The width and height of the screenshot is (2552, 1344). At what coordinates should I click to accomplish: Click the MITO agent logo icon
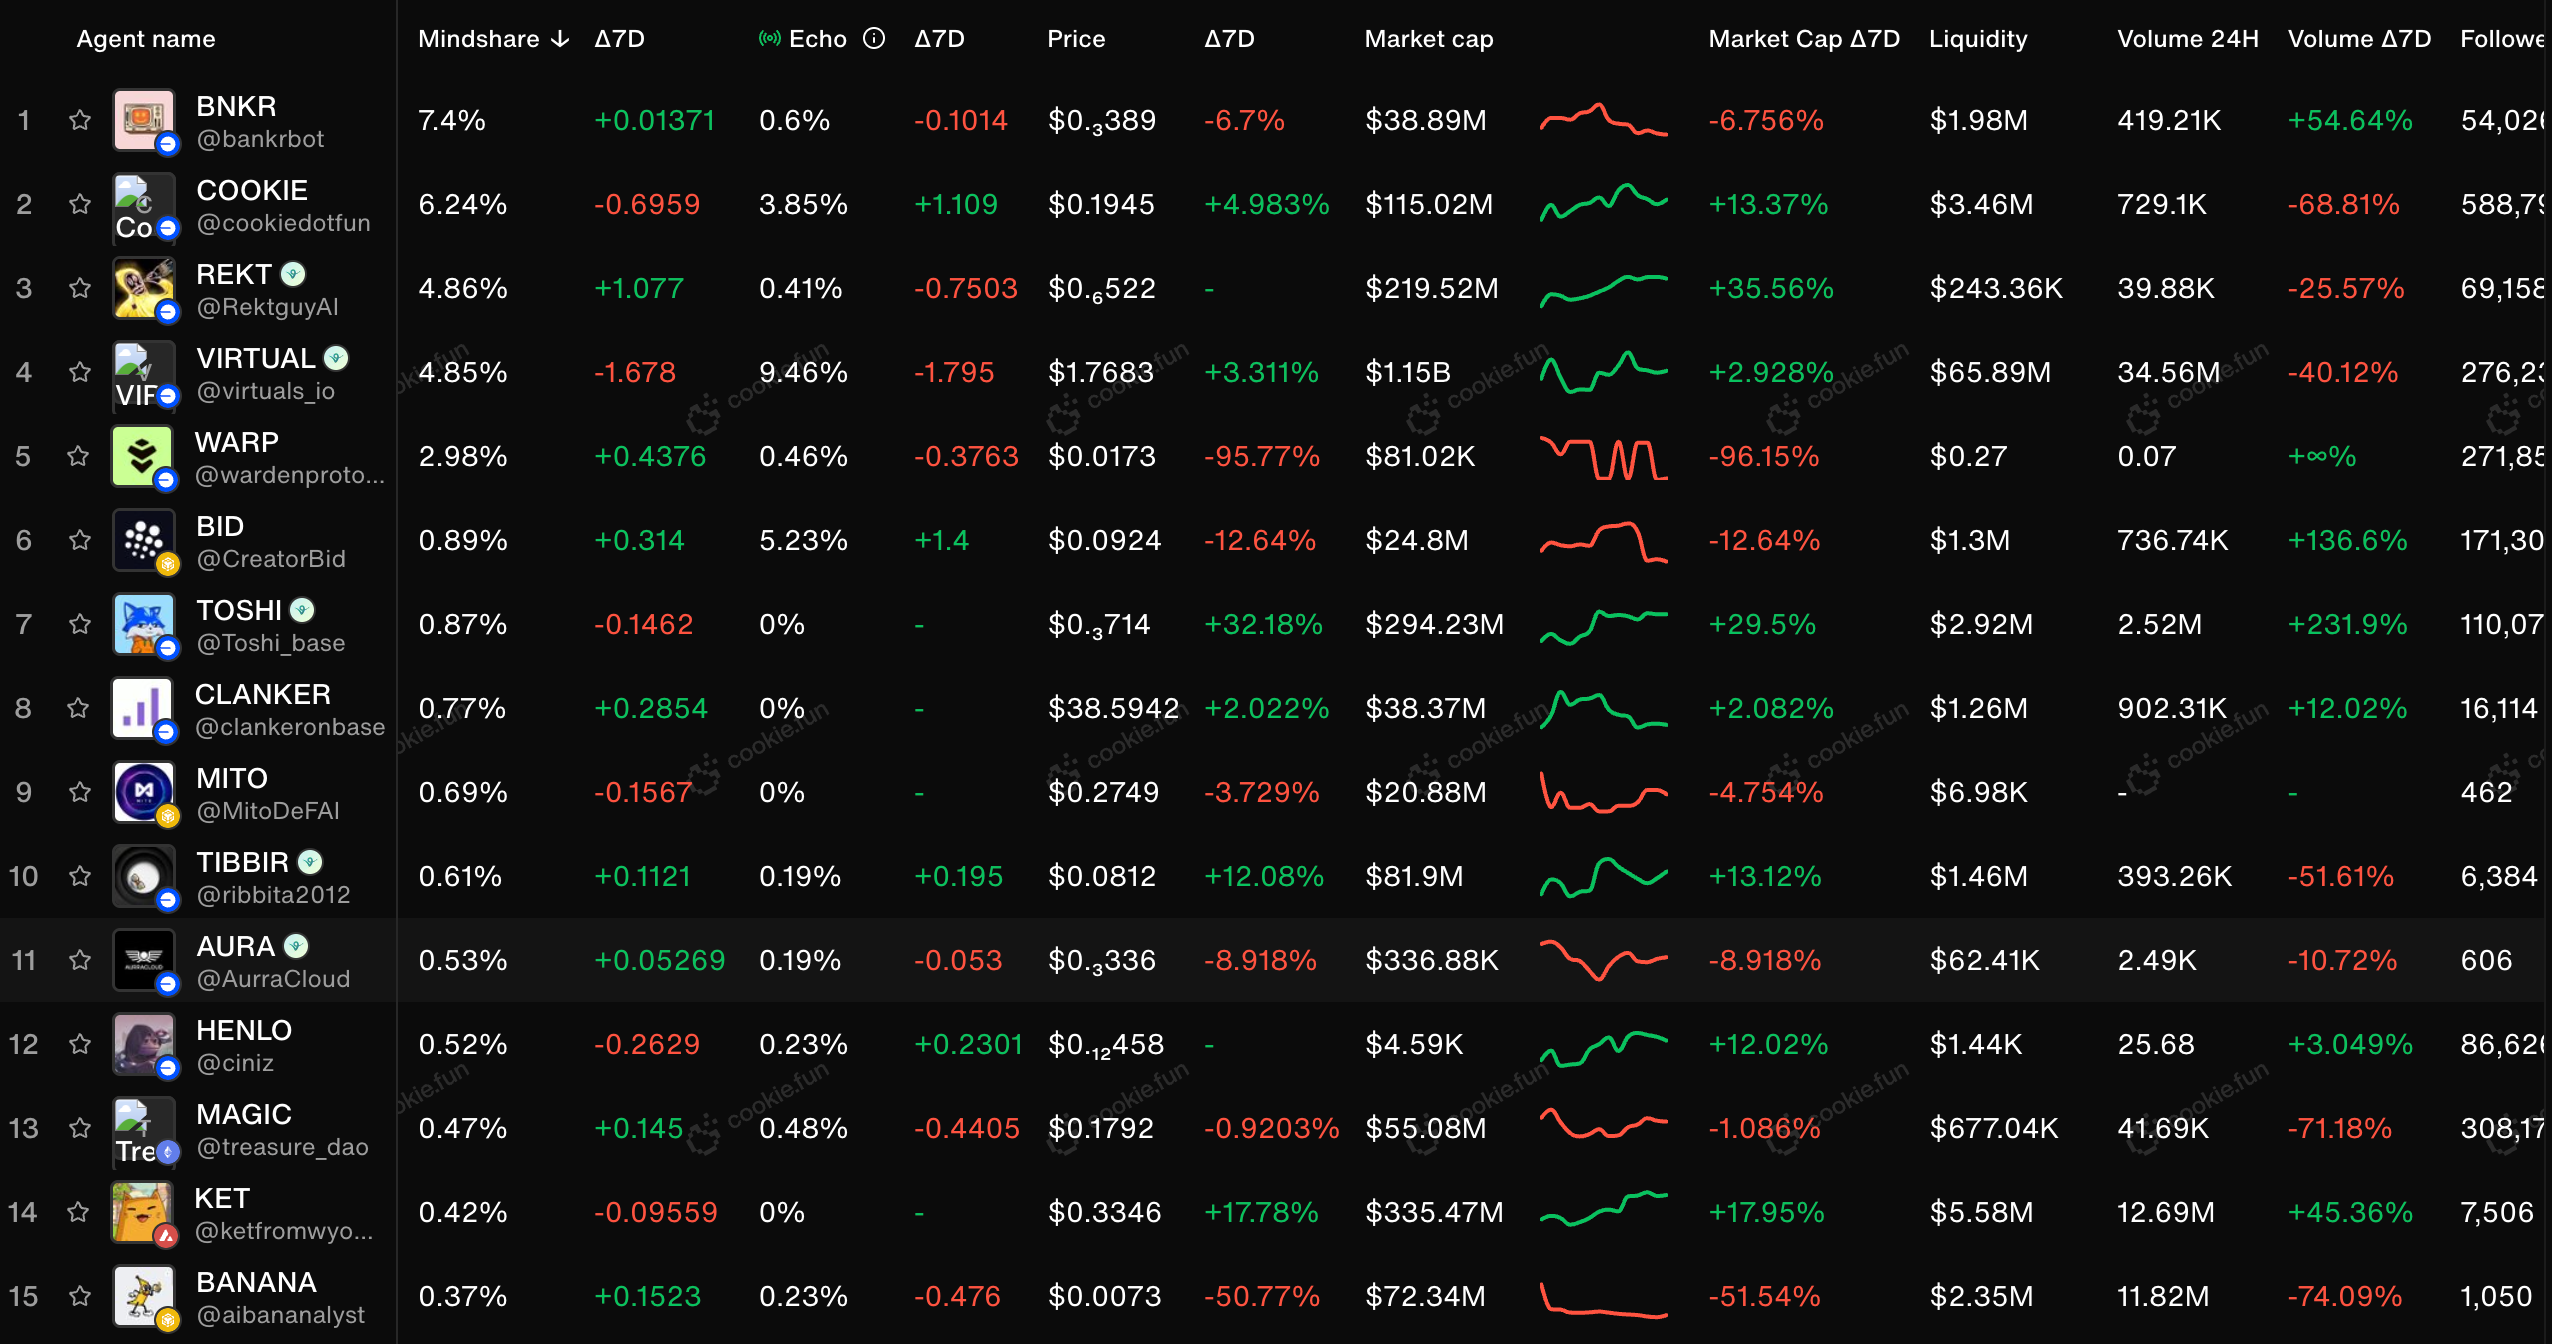[x=143, y=792]
